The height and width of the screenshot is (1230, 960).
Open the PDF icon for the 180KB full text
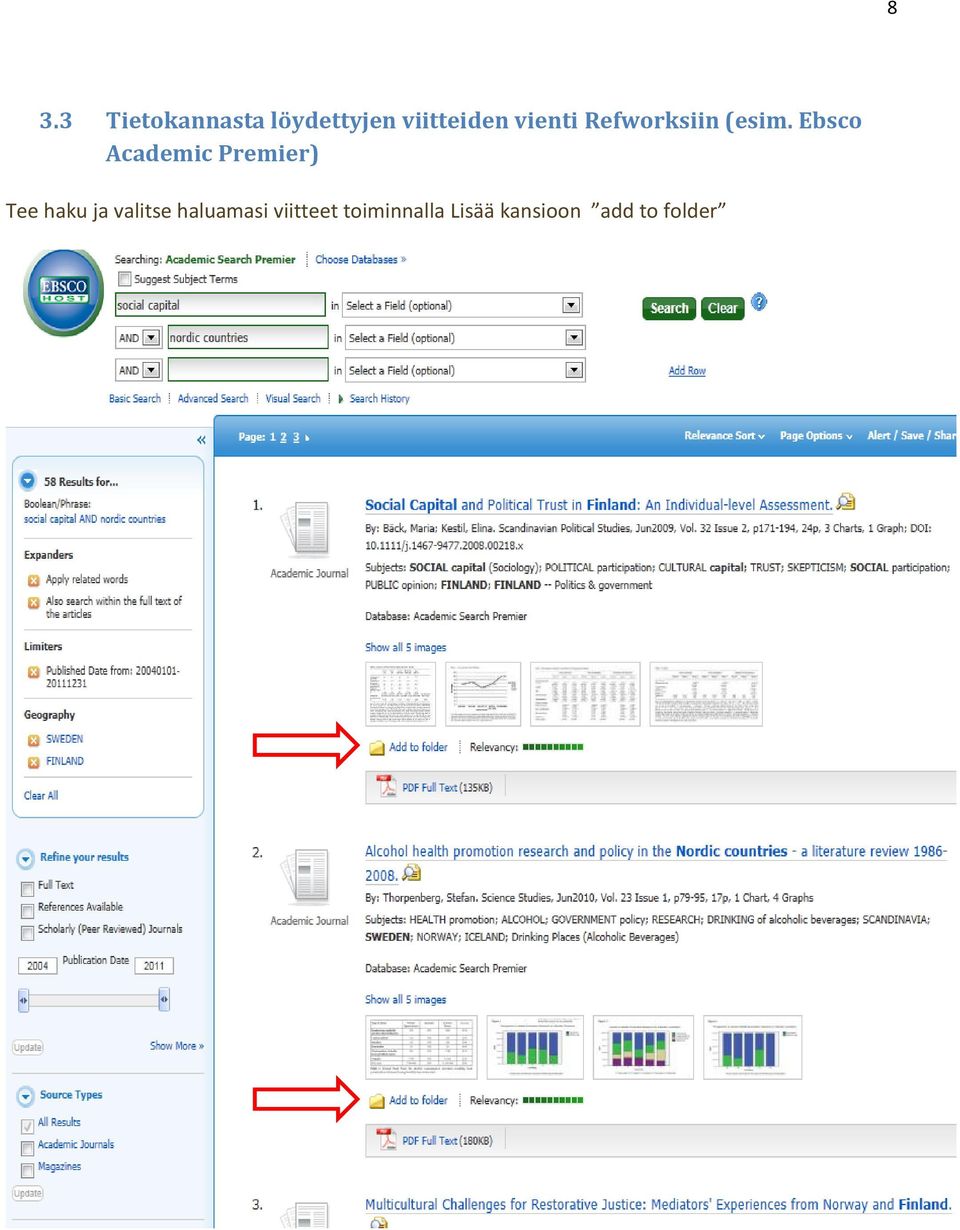387,1140
